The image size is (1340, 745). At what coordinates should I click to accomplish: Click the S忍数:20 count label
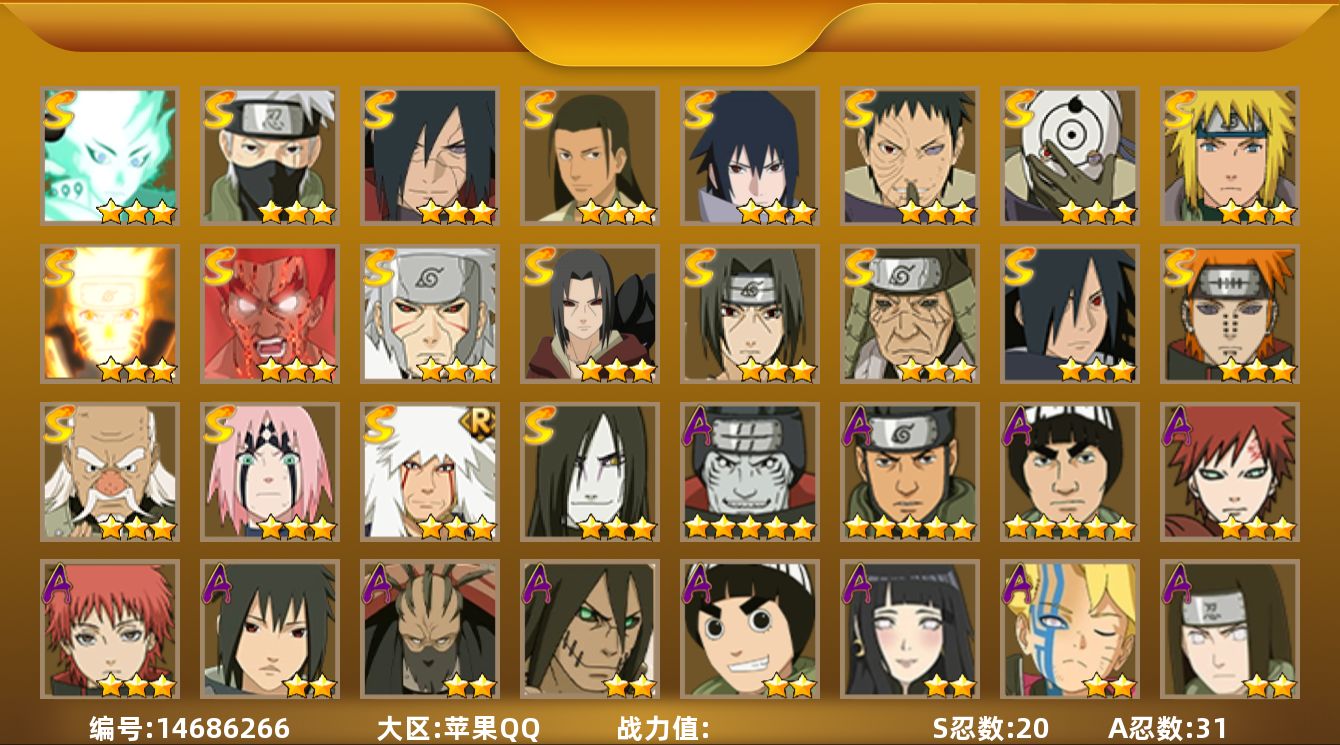[990, 729]
